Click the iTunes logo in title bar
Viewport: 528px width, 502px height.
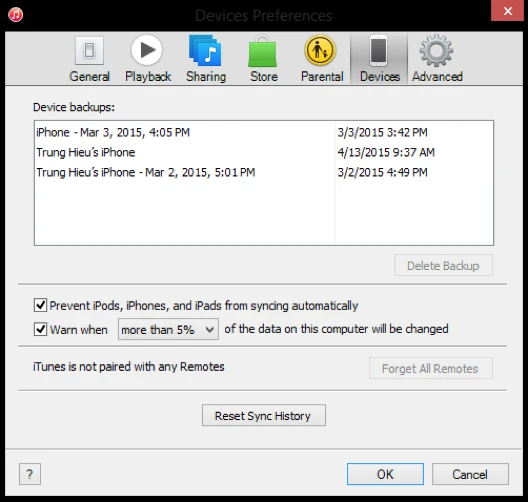pos(15,14)
